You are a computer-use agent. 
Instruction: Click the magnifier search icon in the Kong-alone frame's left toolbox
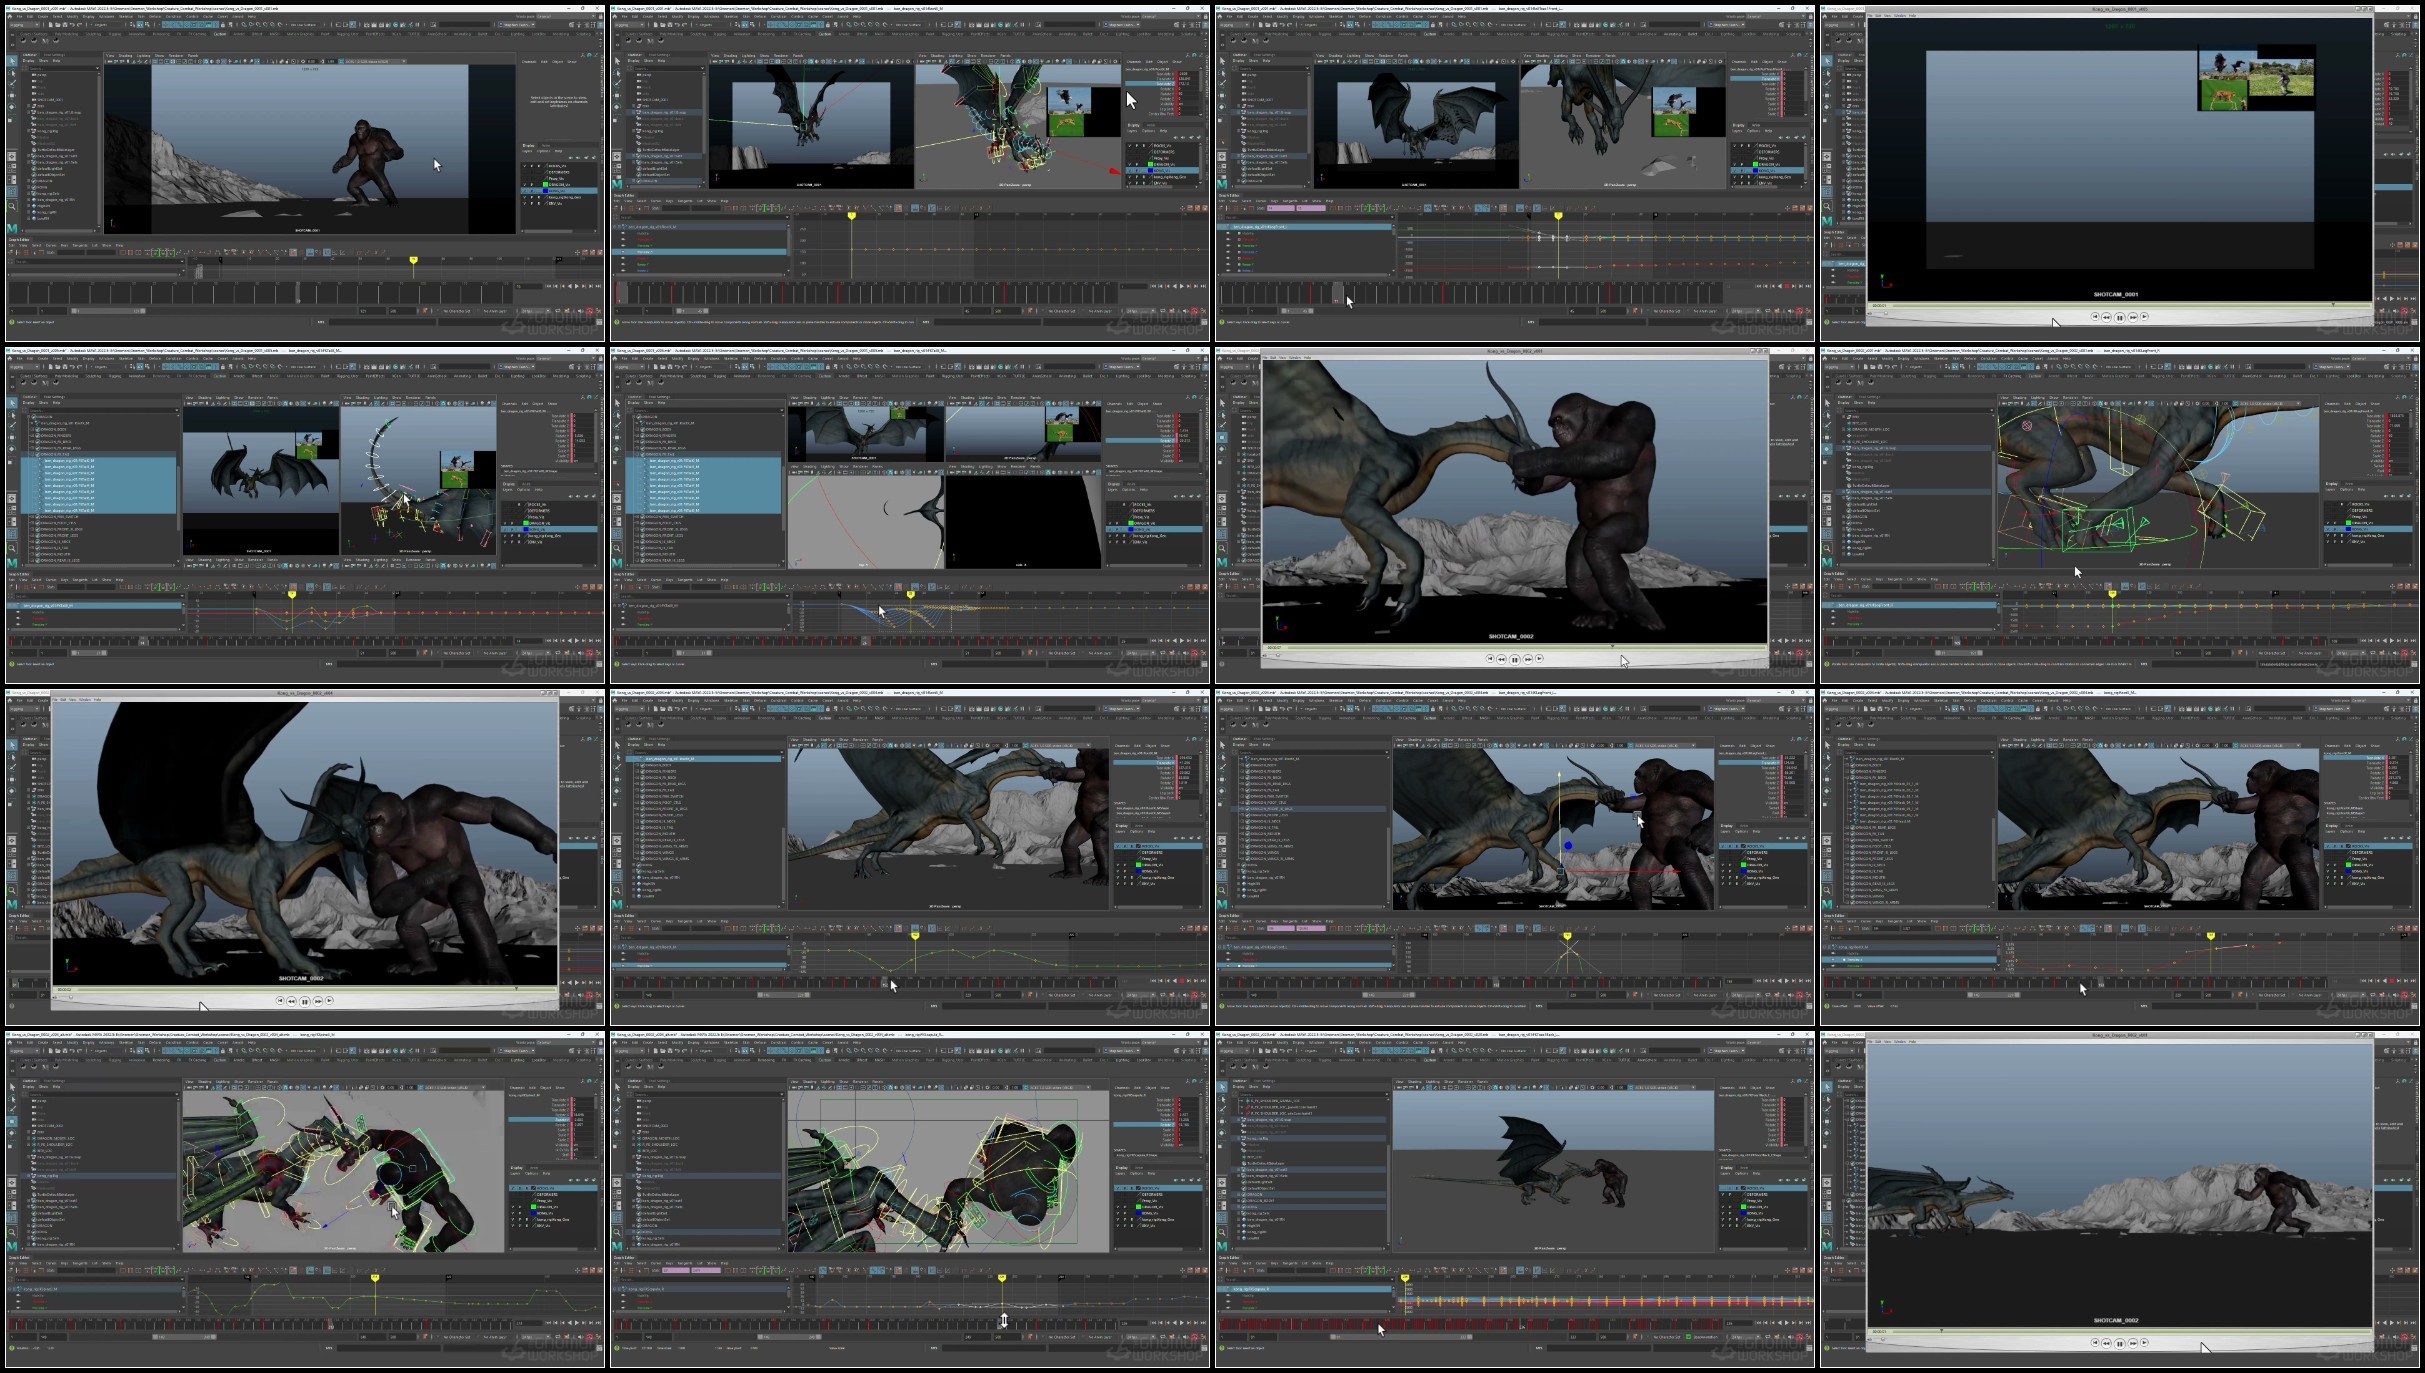[12, 206]
